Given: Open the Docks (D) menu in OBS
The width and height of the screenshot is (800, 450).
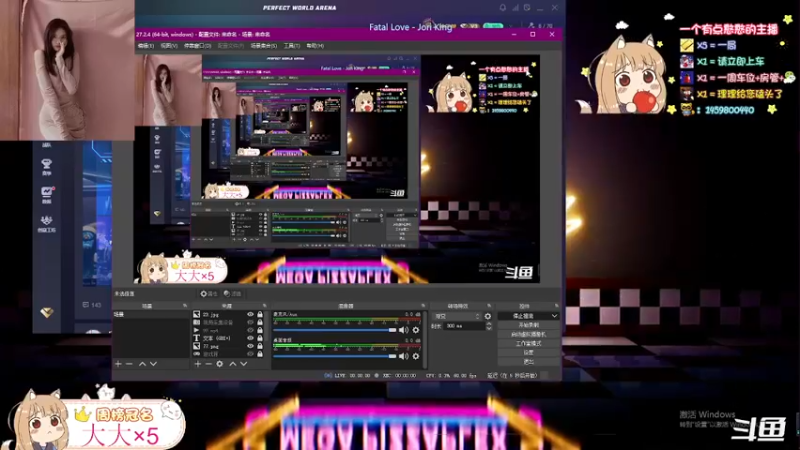Looking at the screenshot, I should [197, 46].
